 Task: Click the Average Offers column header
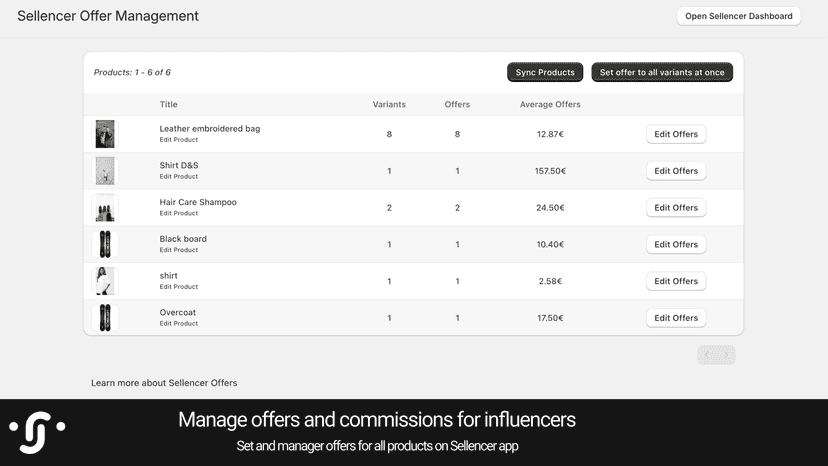point(550,105)
